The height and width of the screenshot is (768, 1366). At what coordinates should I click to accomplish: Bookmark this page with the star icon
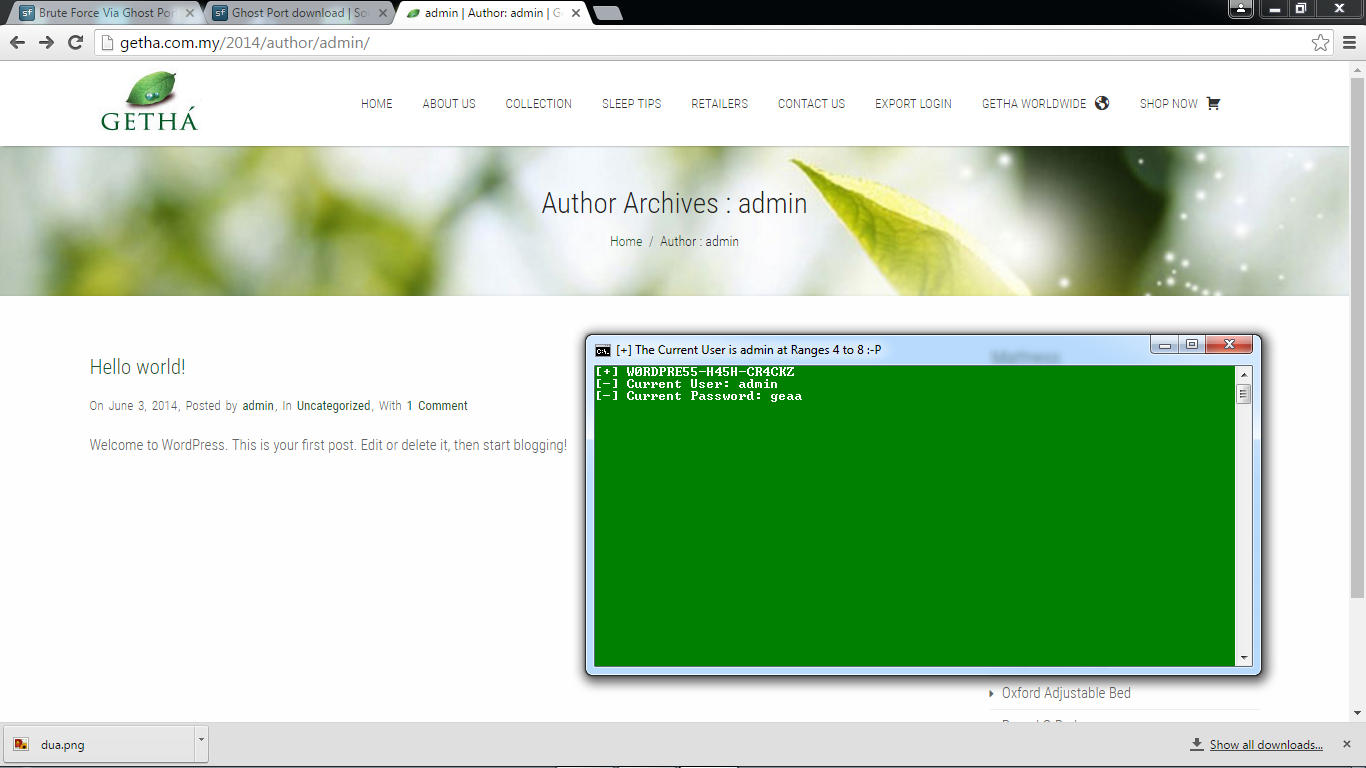(1321, 43)
